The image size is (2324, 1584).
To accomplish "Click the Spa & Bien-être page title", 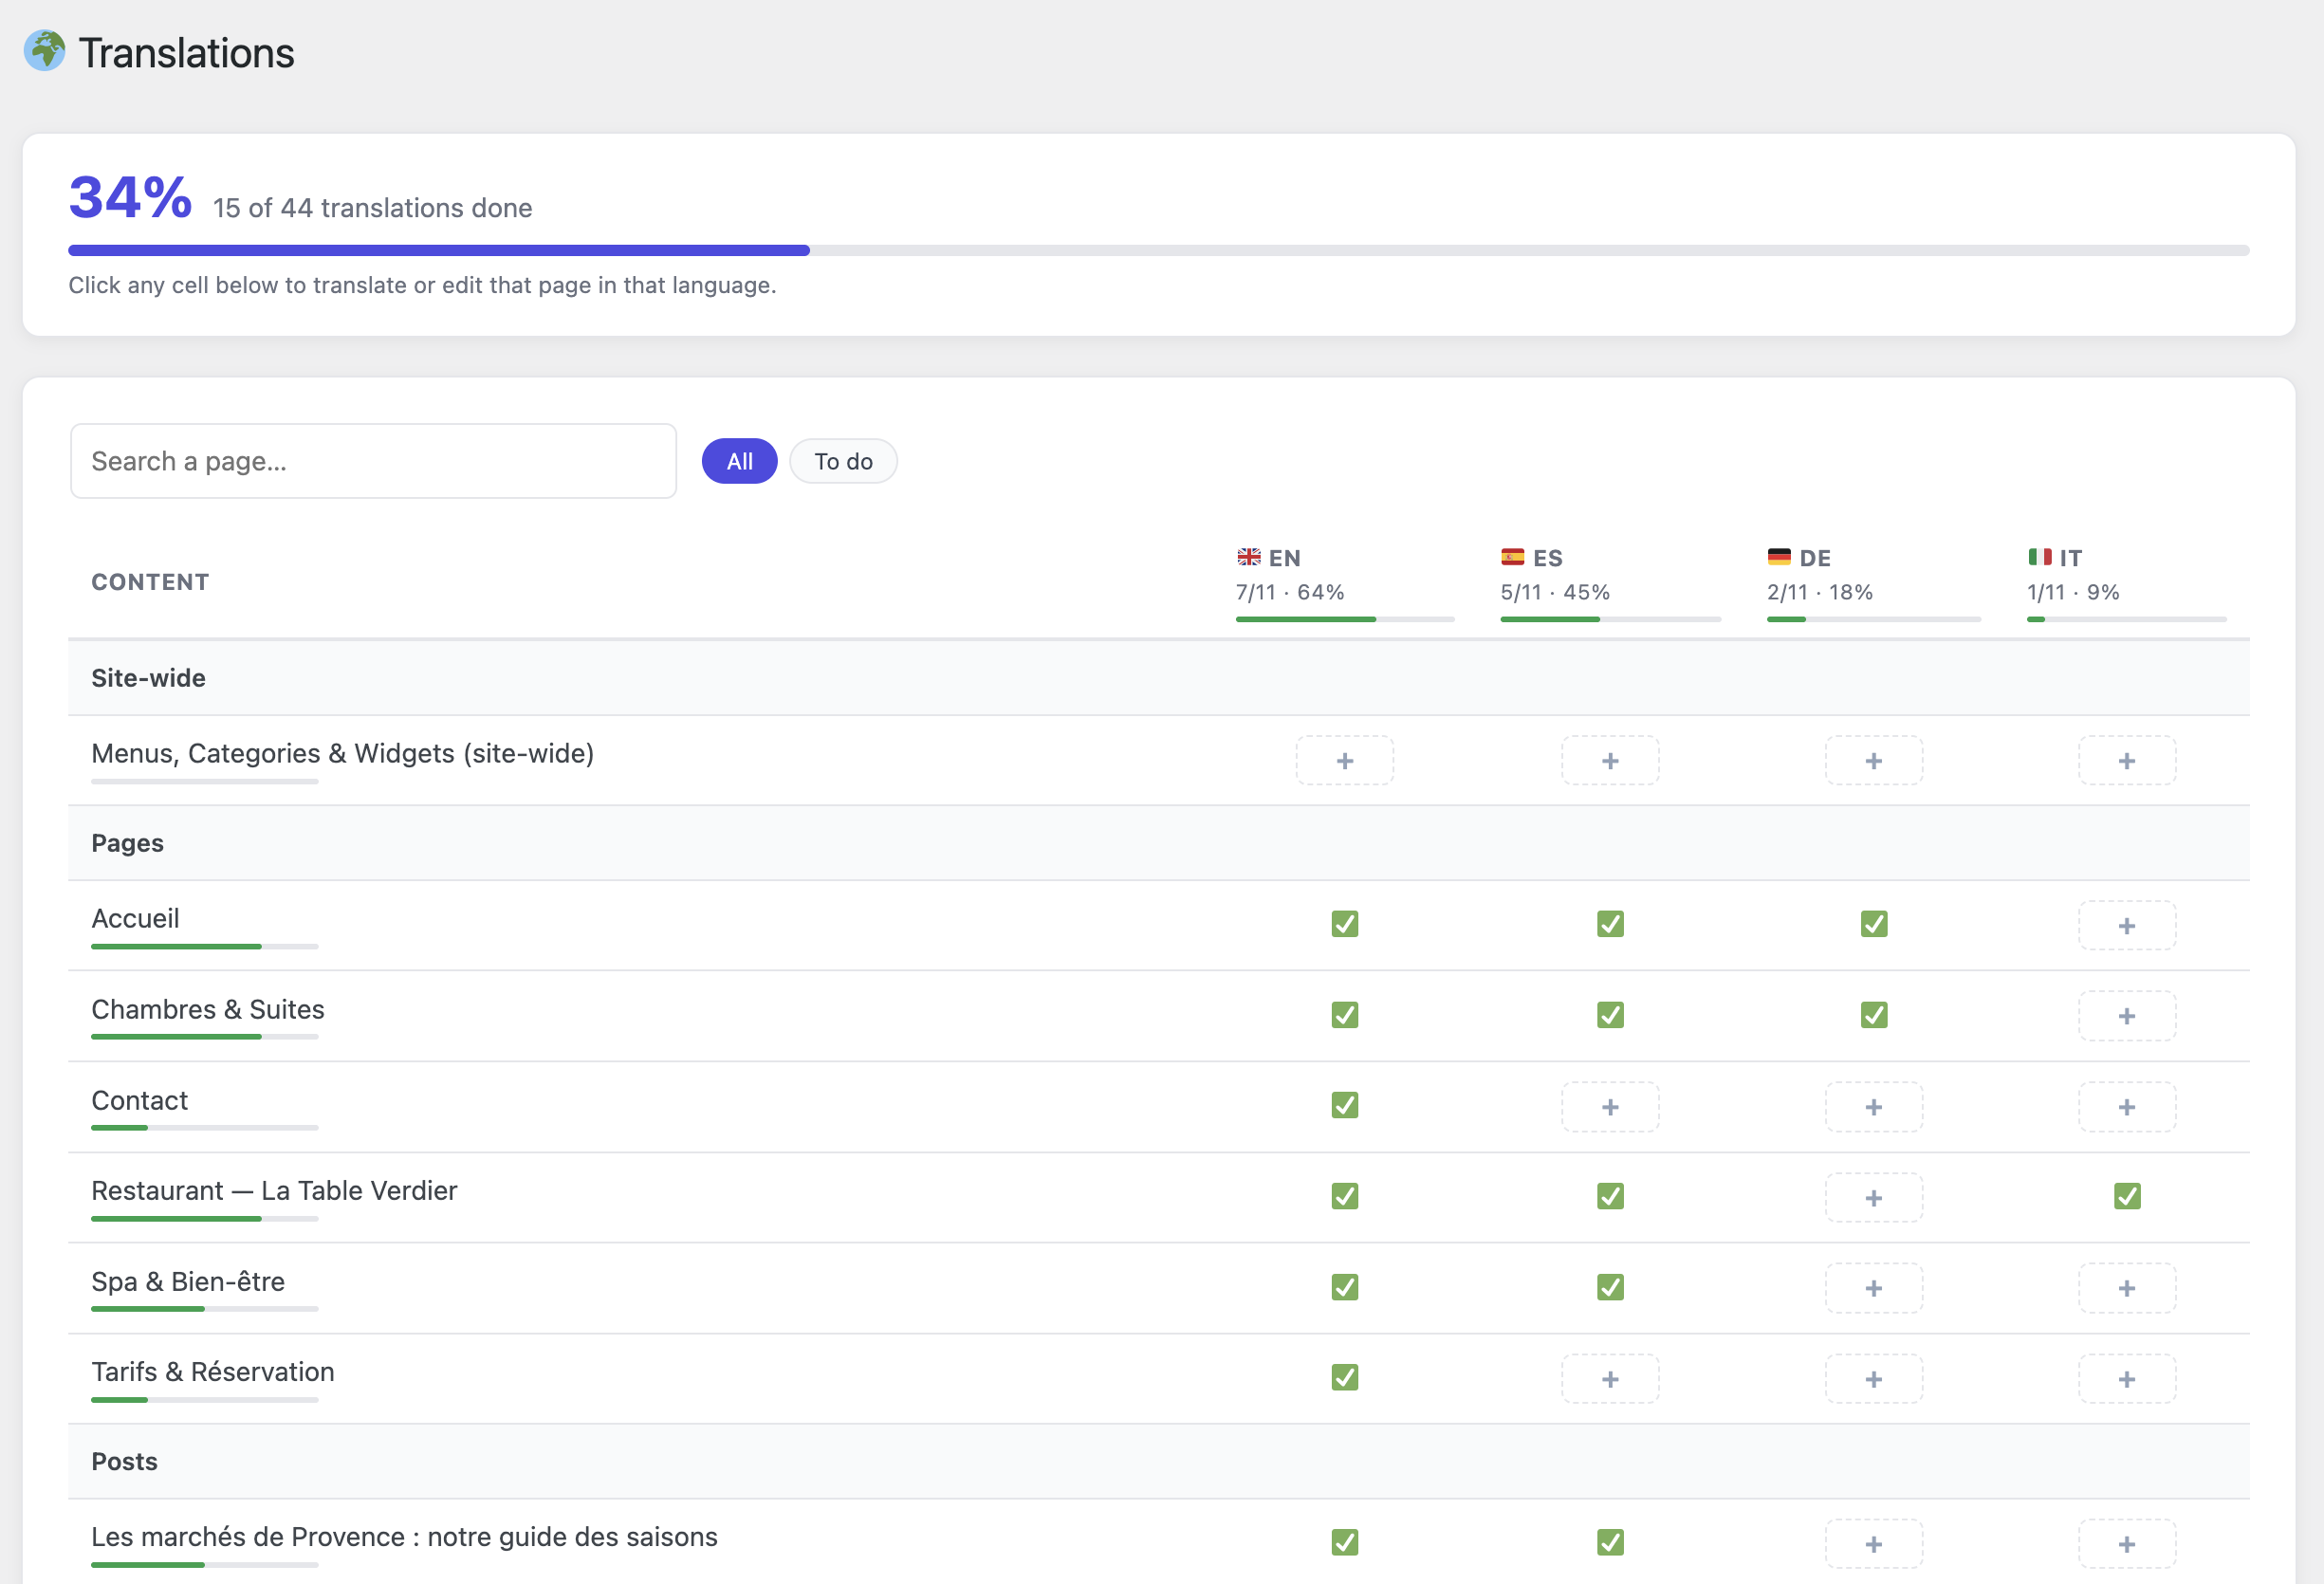I will pyautogui.click(x=188, y=1281).
